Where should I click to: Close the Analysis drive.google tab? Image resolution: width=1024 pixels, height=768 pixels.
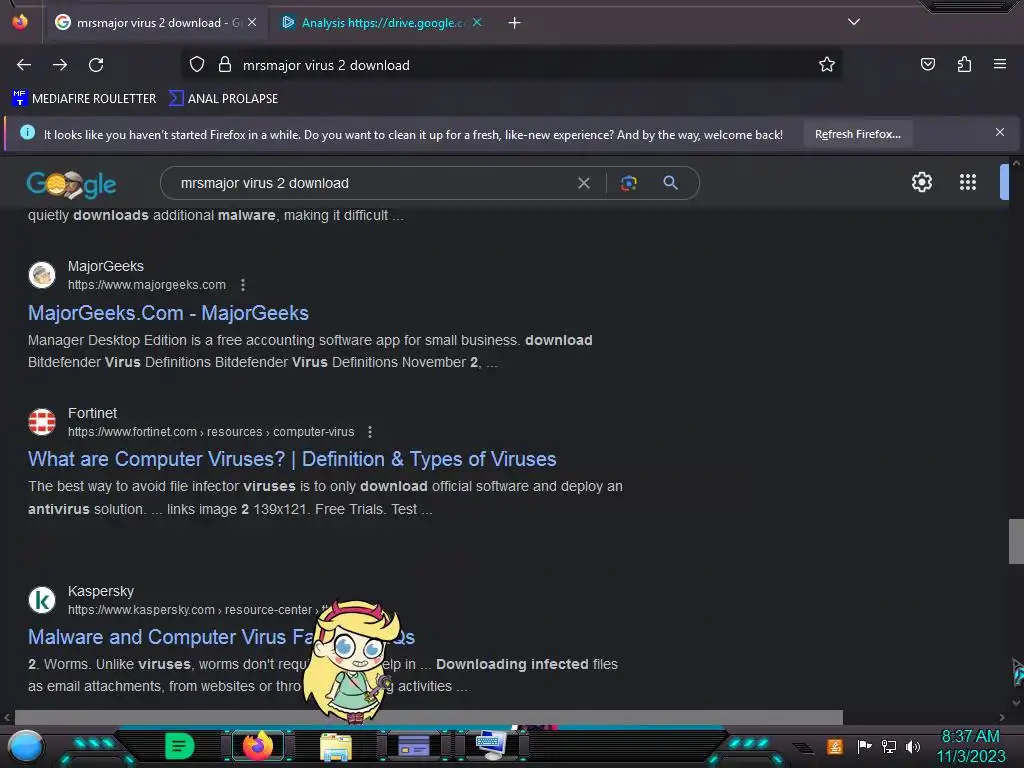pos(477,22)
